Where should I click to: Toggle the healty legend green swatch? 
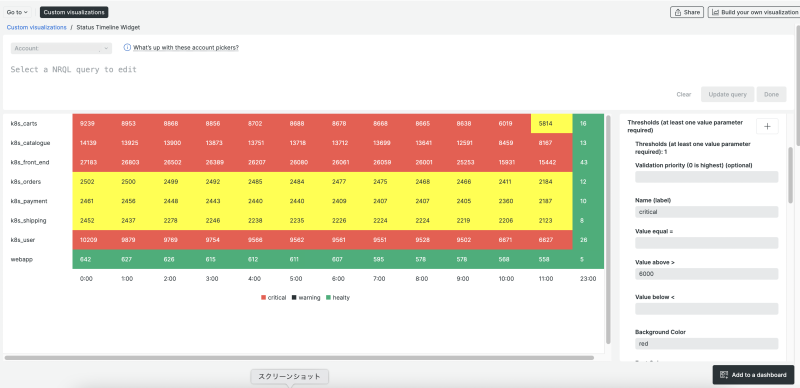[x=328, y=298]
